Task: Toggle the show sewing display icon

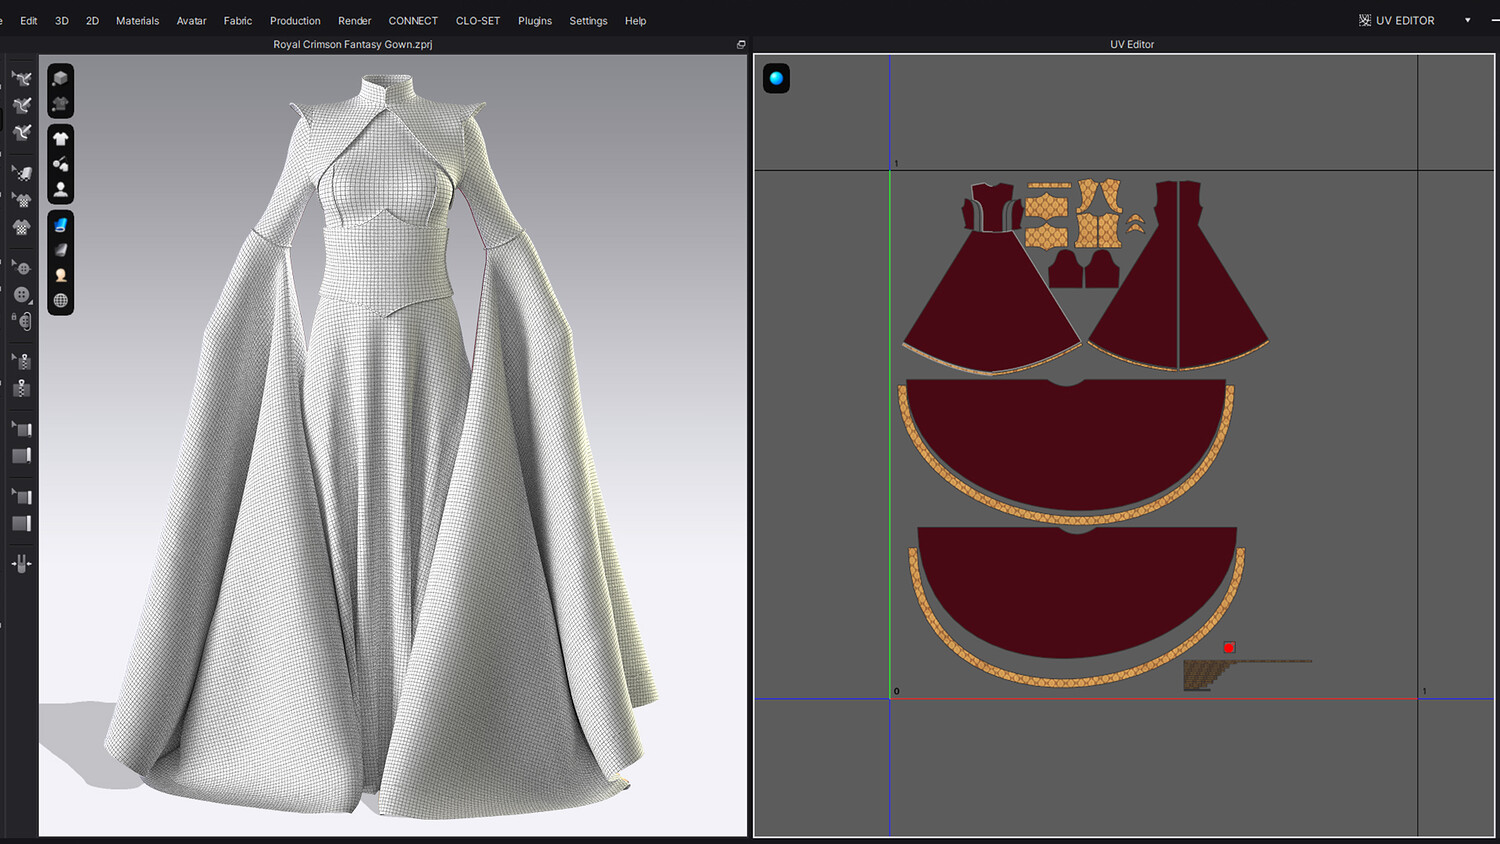Action: pyautogui.click(x=61, y=164)
